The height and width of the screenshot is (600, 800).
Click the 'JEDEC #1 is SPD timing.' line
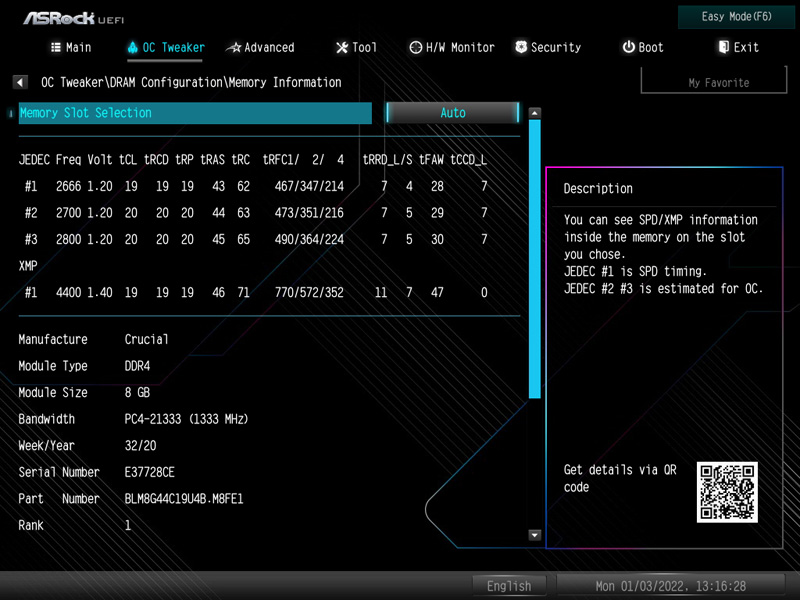click(635, 271)
